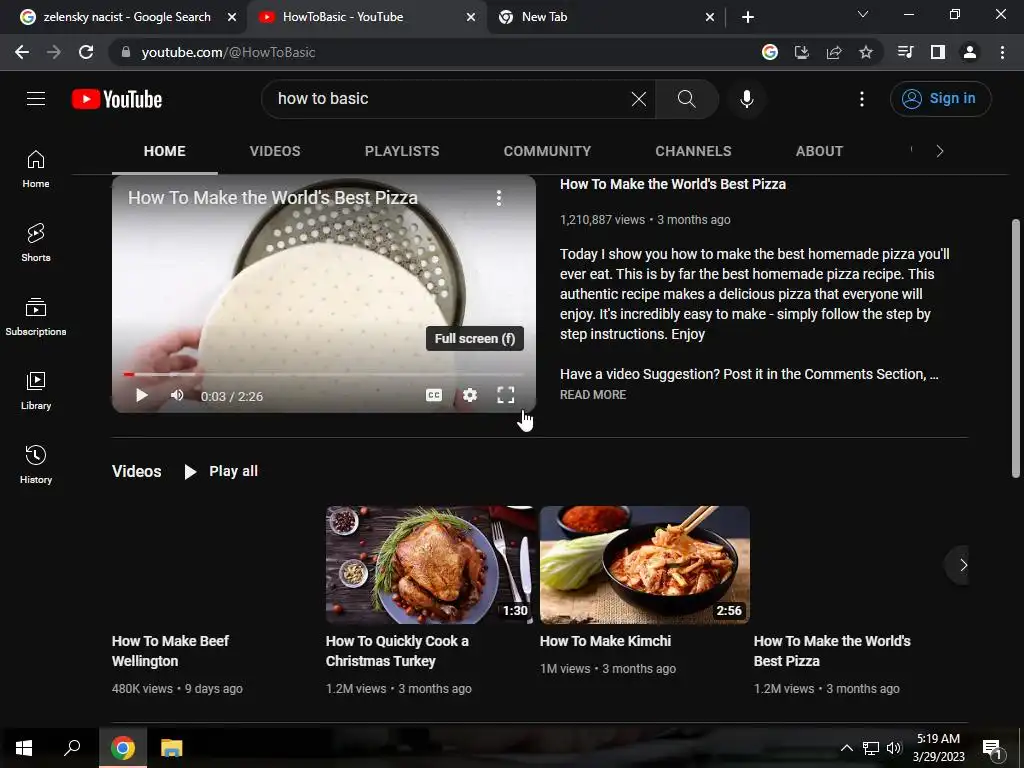Open the Windows notification center

click(993, 749)
